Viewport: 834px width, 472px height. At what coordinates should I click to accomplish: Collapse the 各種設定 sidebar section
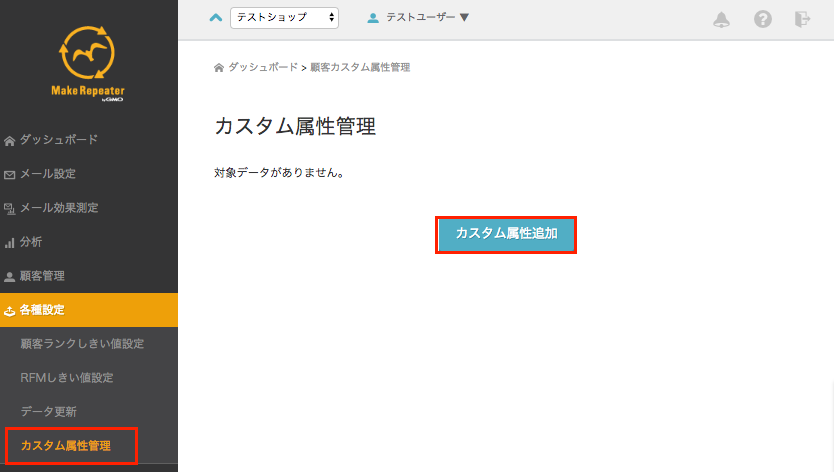click(41, 310)
